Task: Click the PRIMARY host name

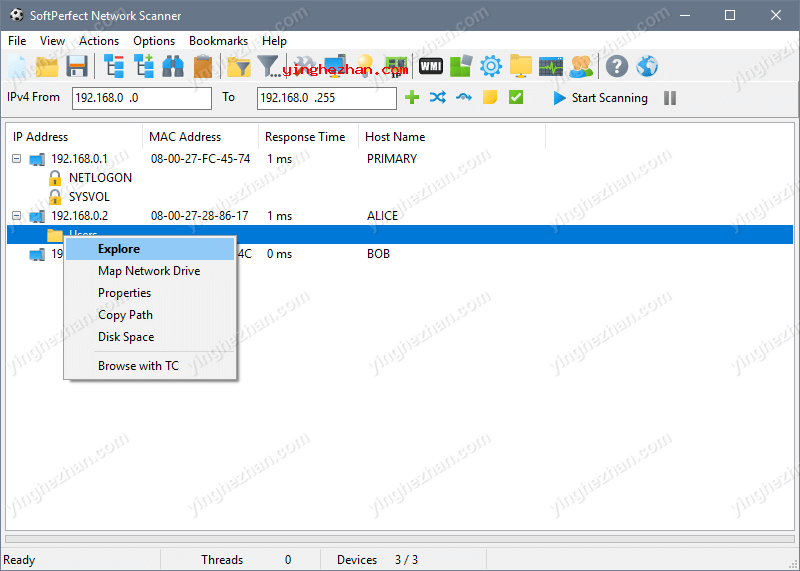Action: coord(392,159)
